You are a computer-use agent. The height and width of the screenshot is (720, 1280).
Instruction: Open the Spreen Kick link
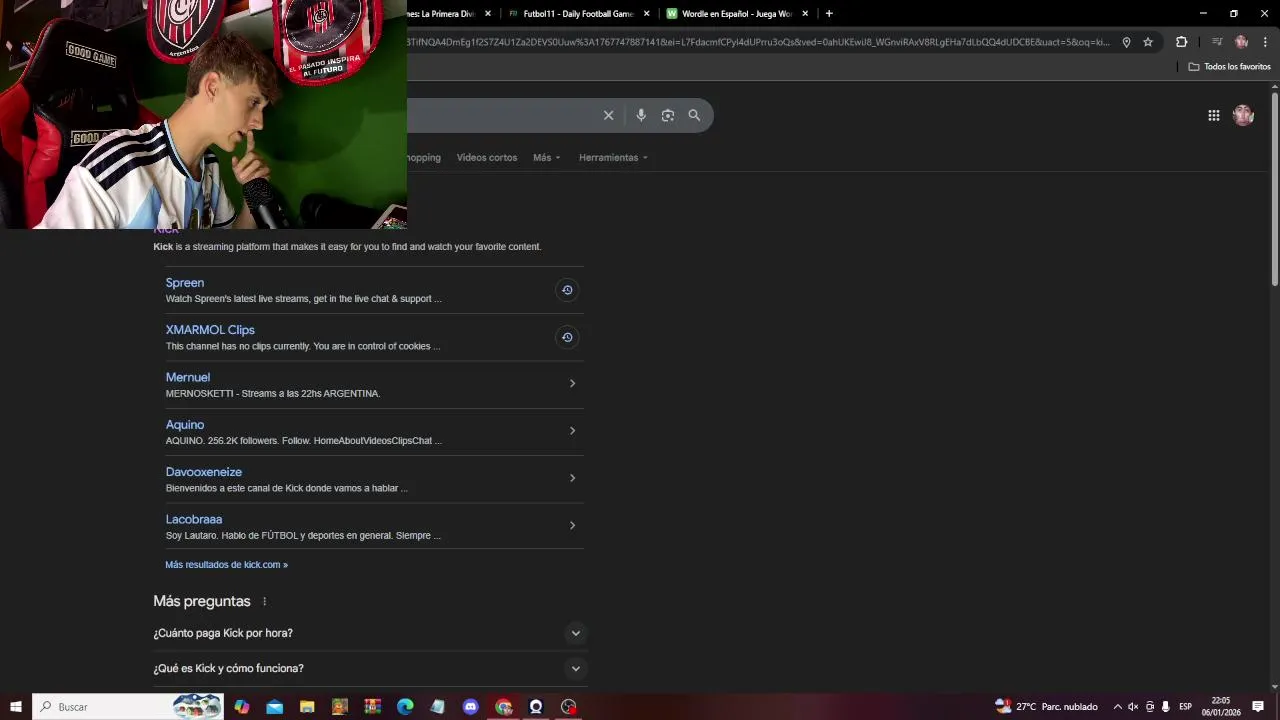tap(185, 283)
